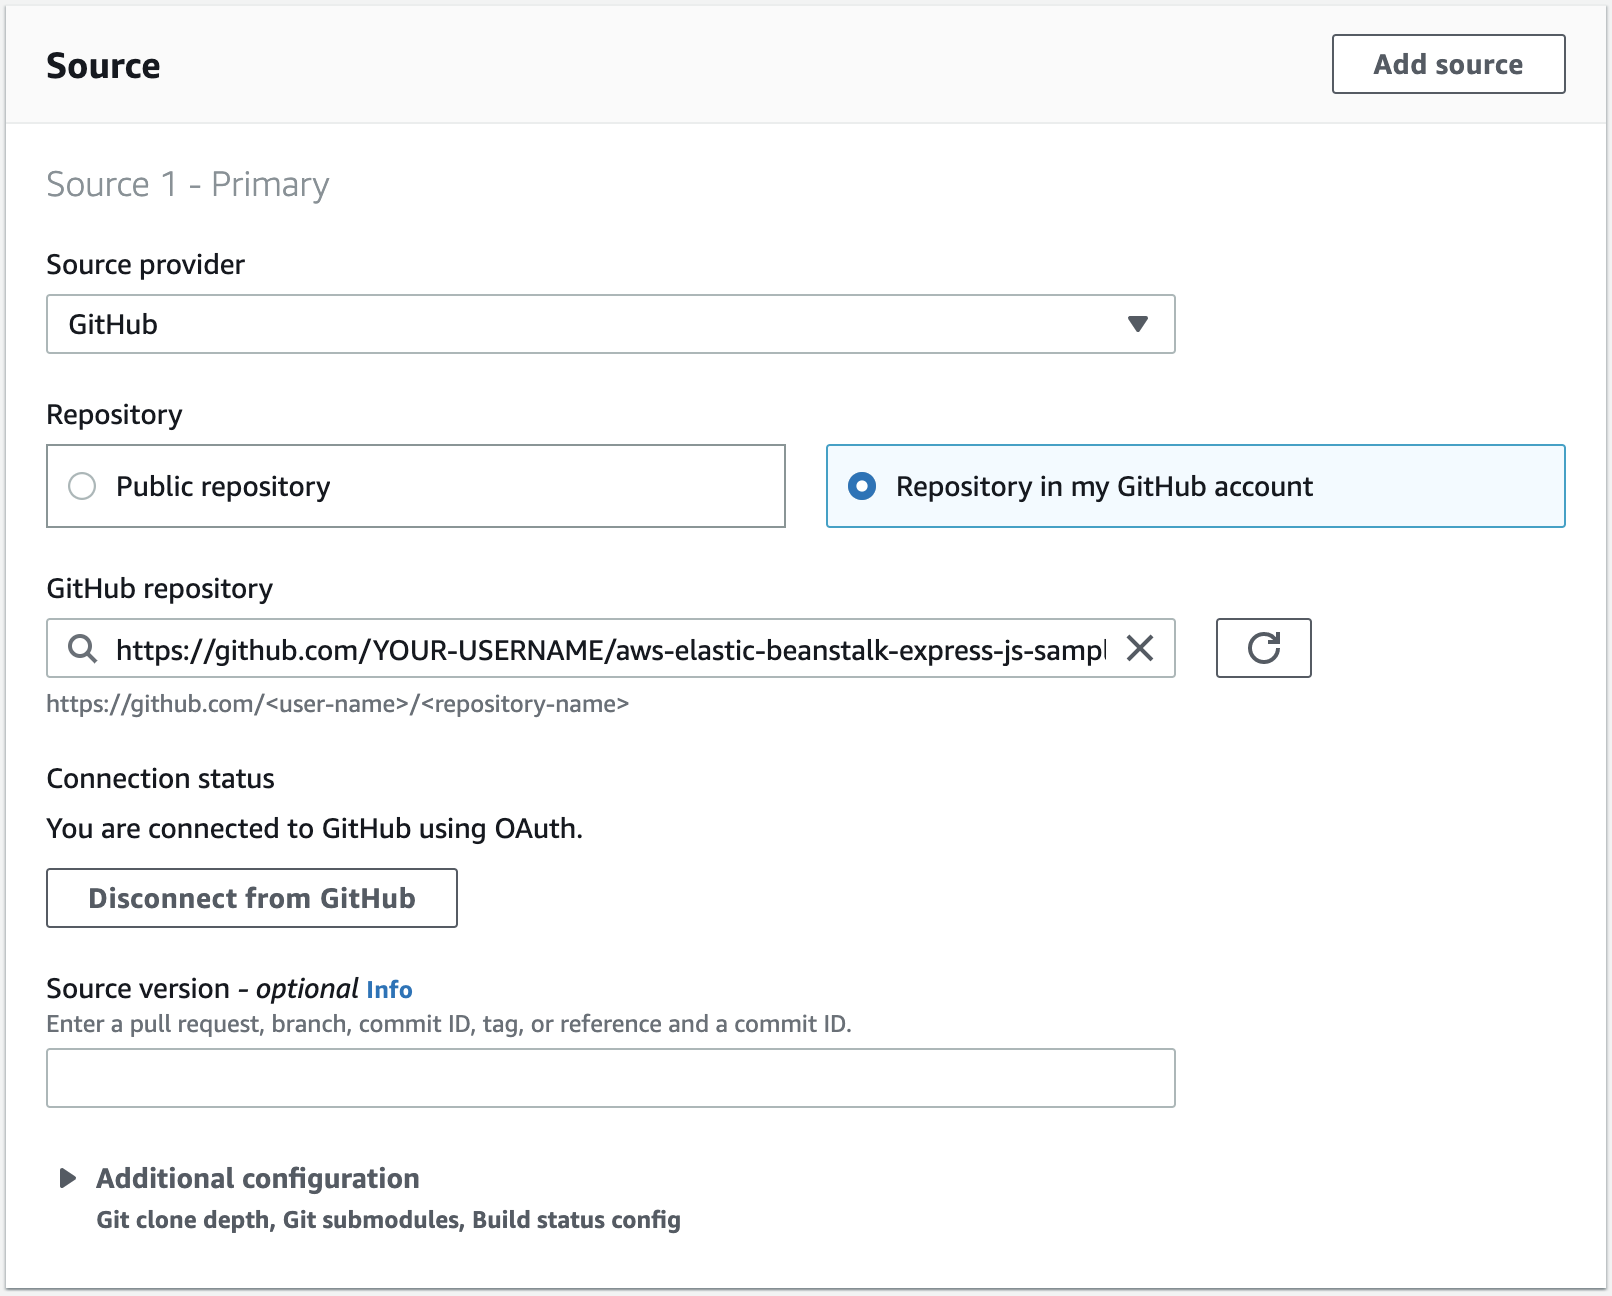Screen dimensions: 1612x1296
Task: Click the Public repository option tile
Action: click(416, 486)
